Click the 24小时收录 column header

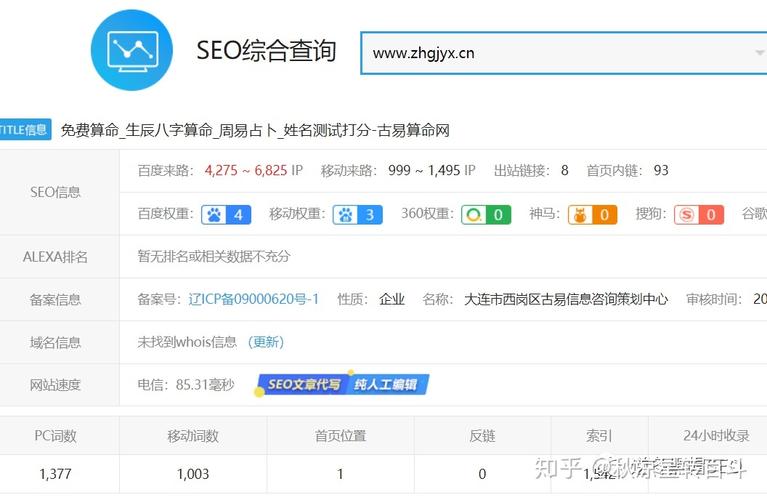pos(717,435)
